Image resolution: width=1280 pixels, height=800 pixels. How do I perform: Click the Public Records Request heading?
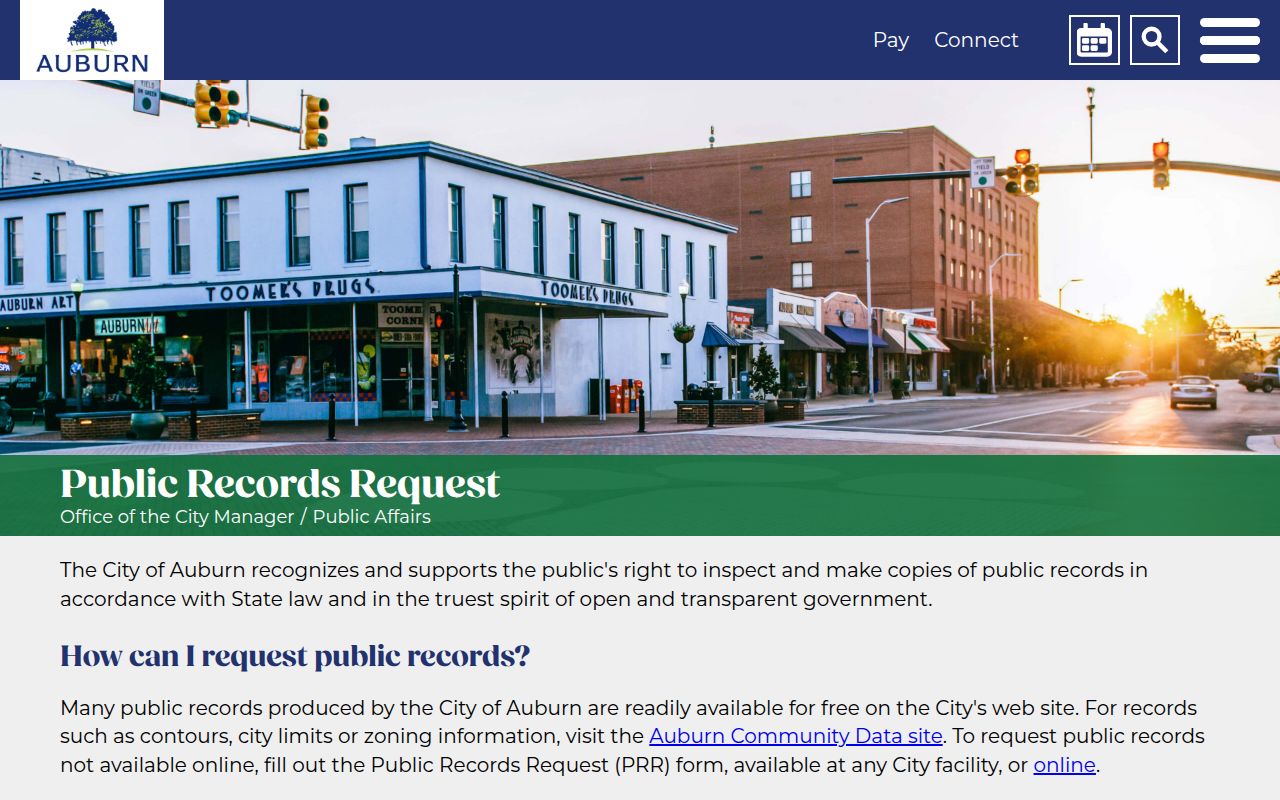pyautogui.click(x=280, y=484)
